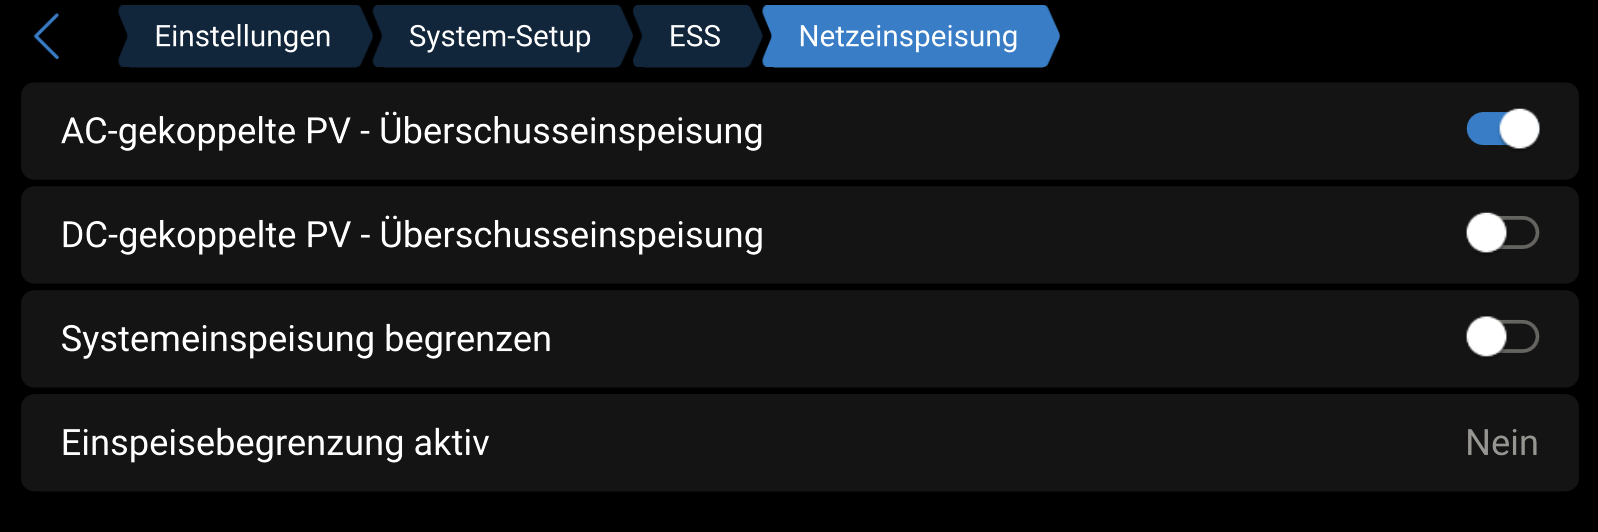Click the Einspeisebegrenzung aktiv label text
The image size is (1598, 532).
(275, 443)
